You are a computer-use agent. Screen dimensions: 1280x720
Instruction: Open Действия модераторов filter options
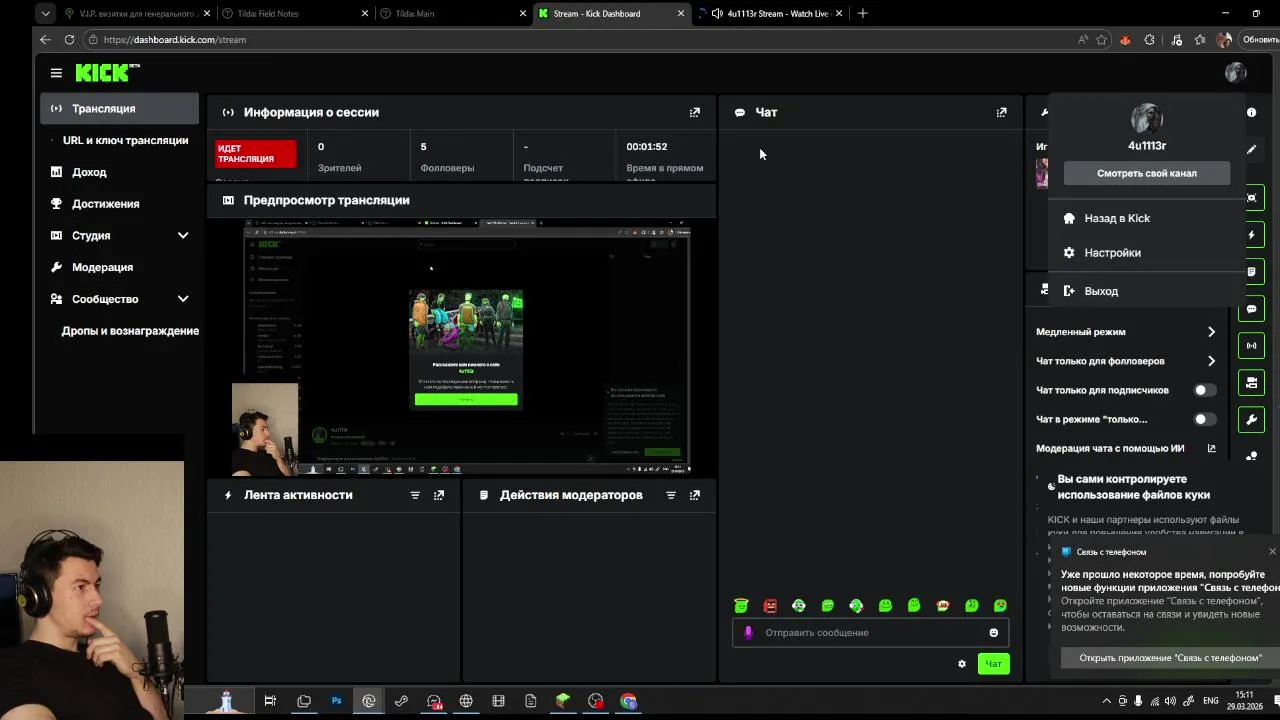(x=671, y=495)
